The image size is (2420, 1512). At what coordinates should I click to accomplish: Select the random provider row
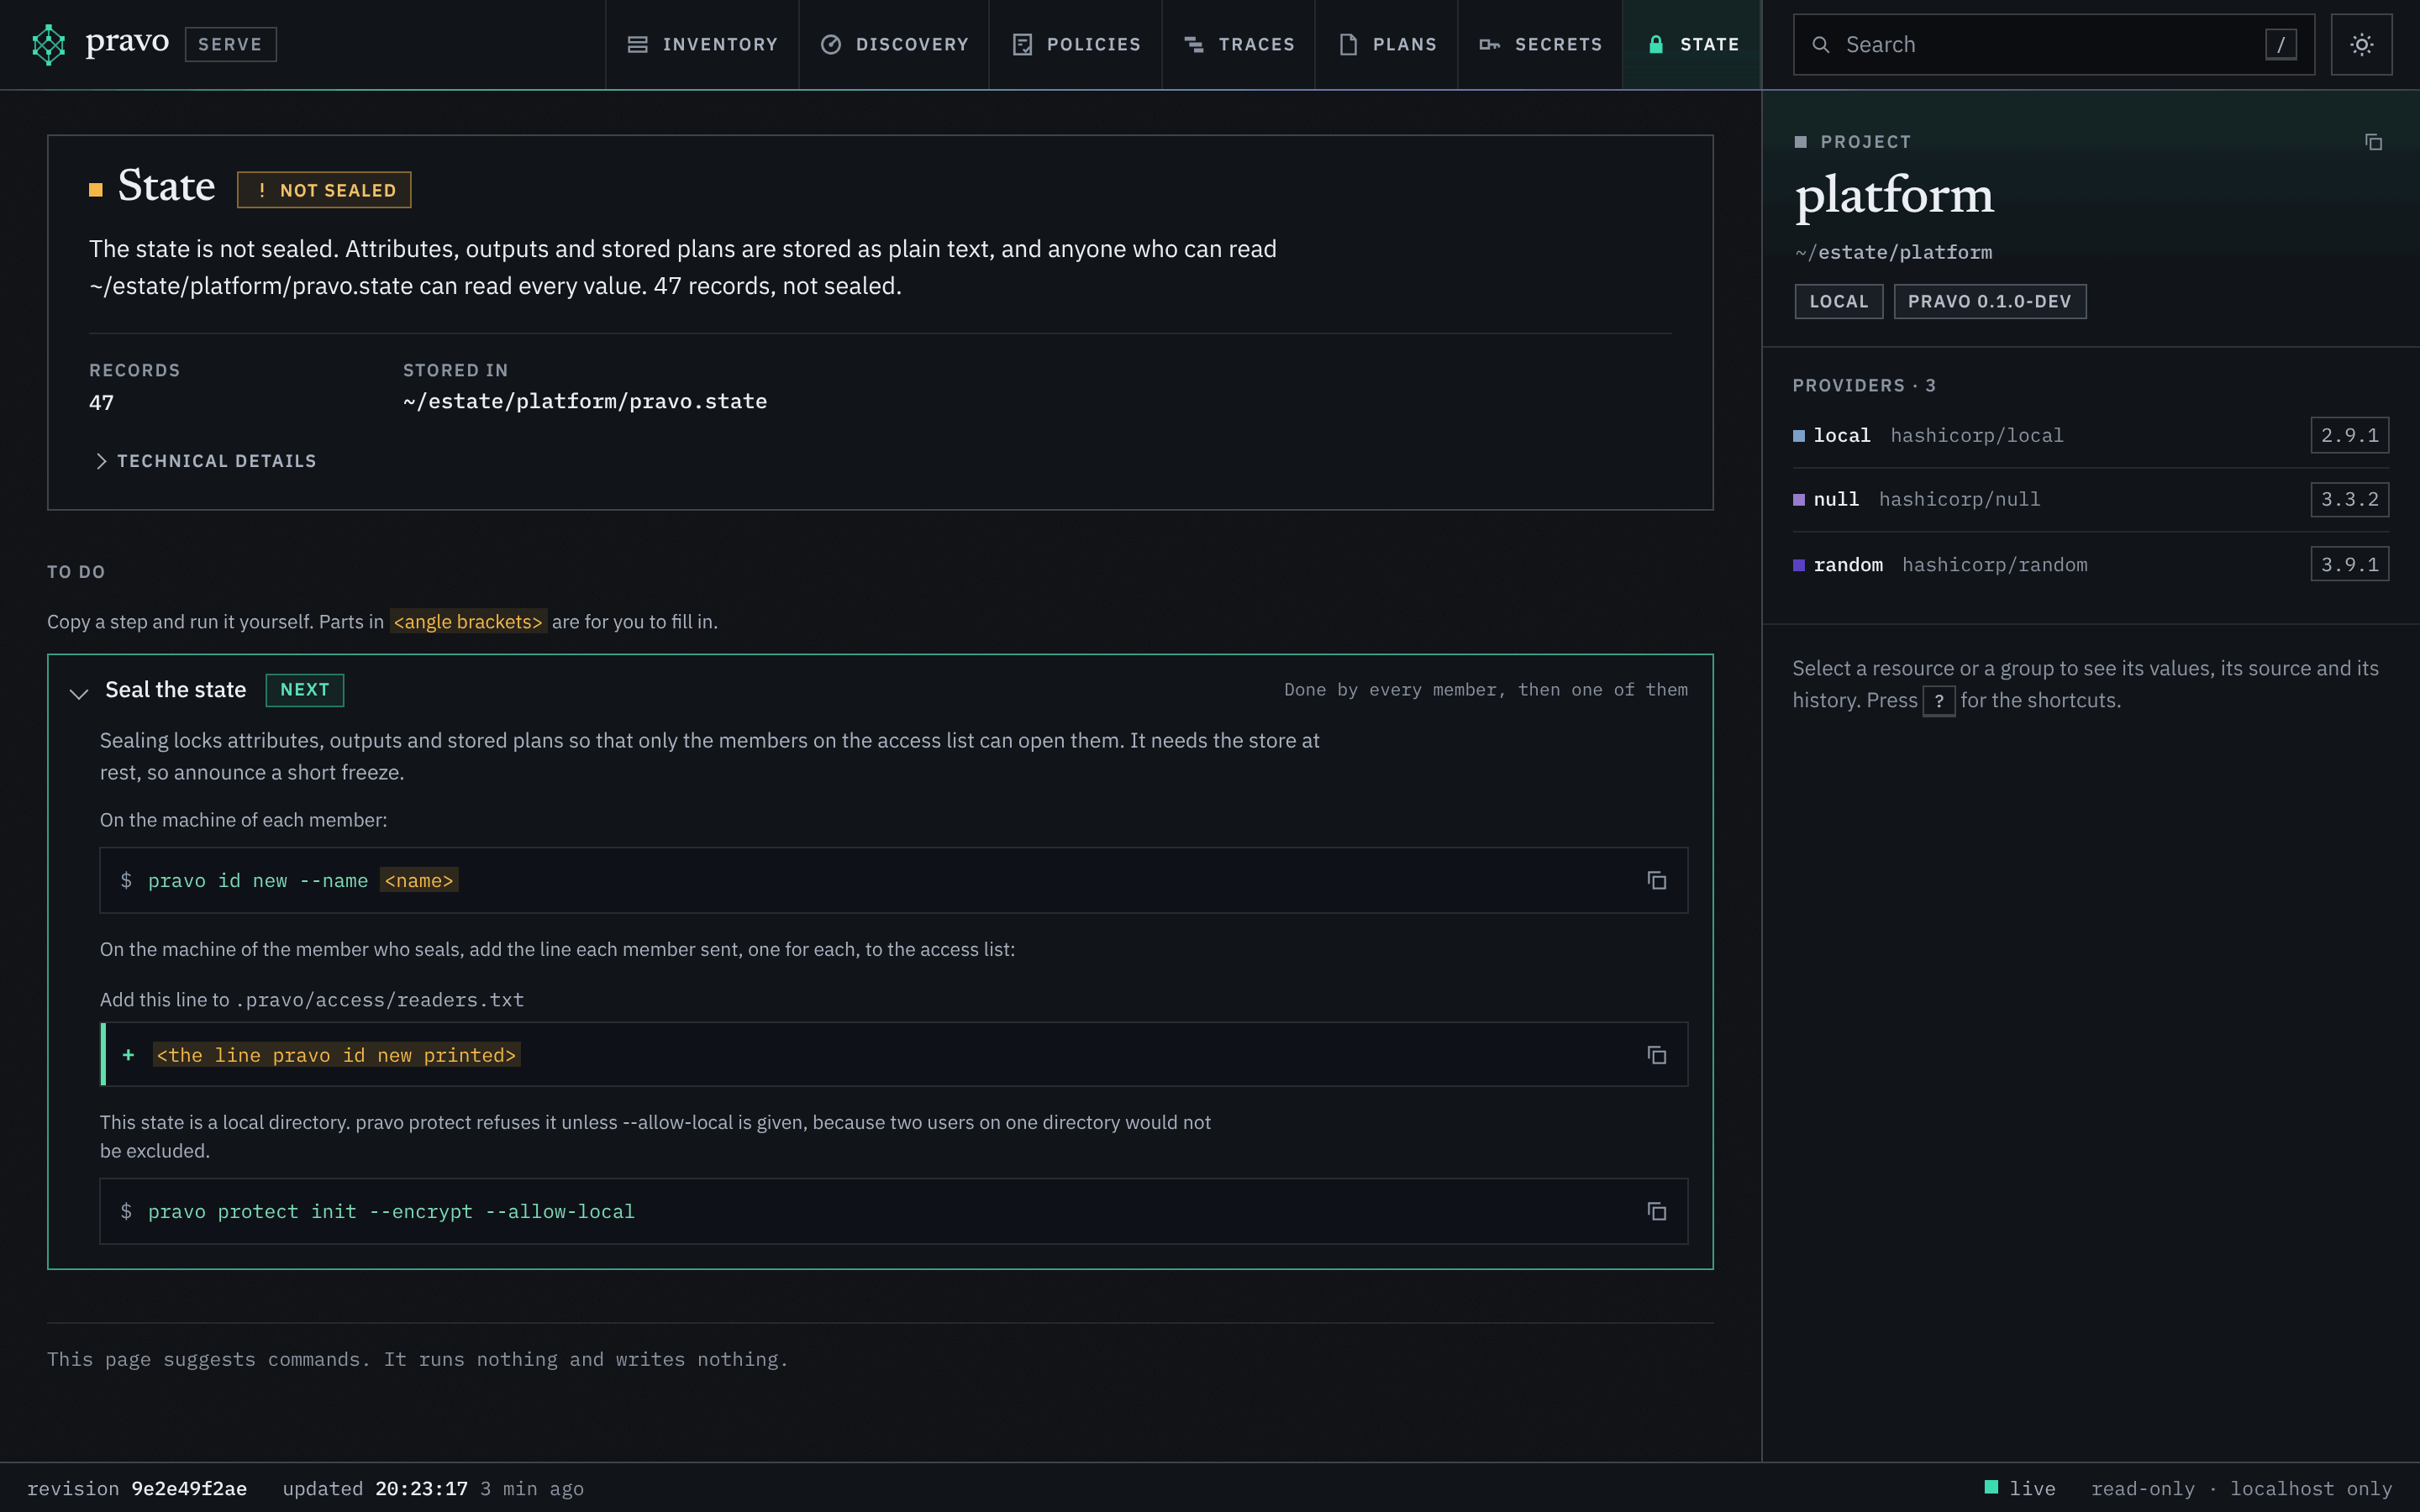[2090, 564]
